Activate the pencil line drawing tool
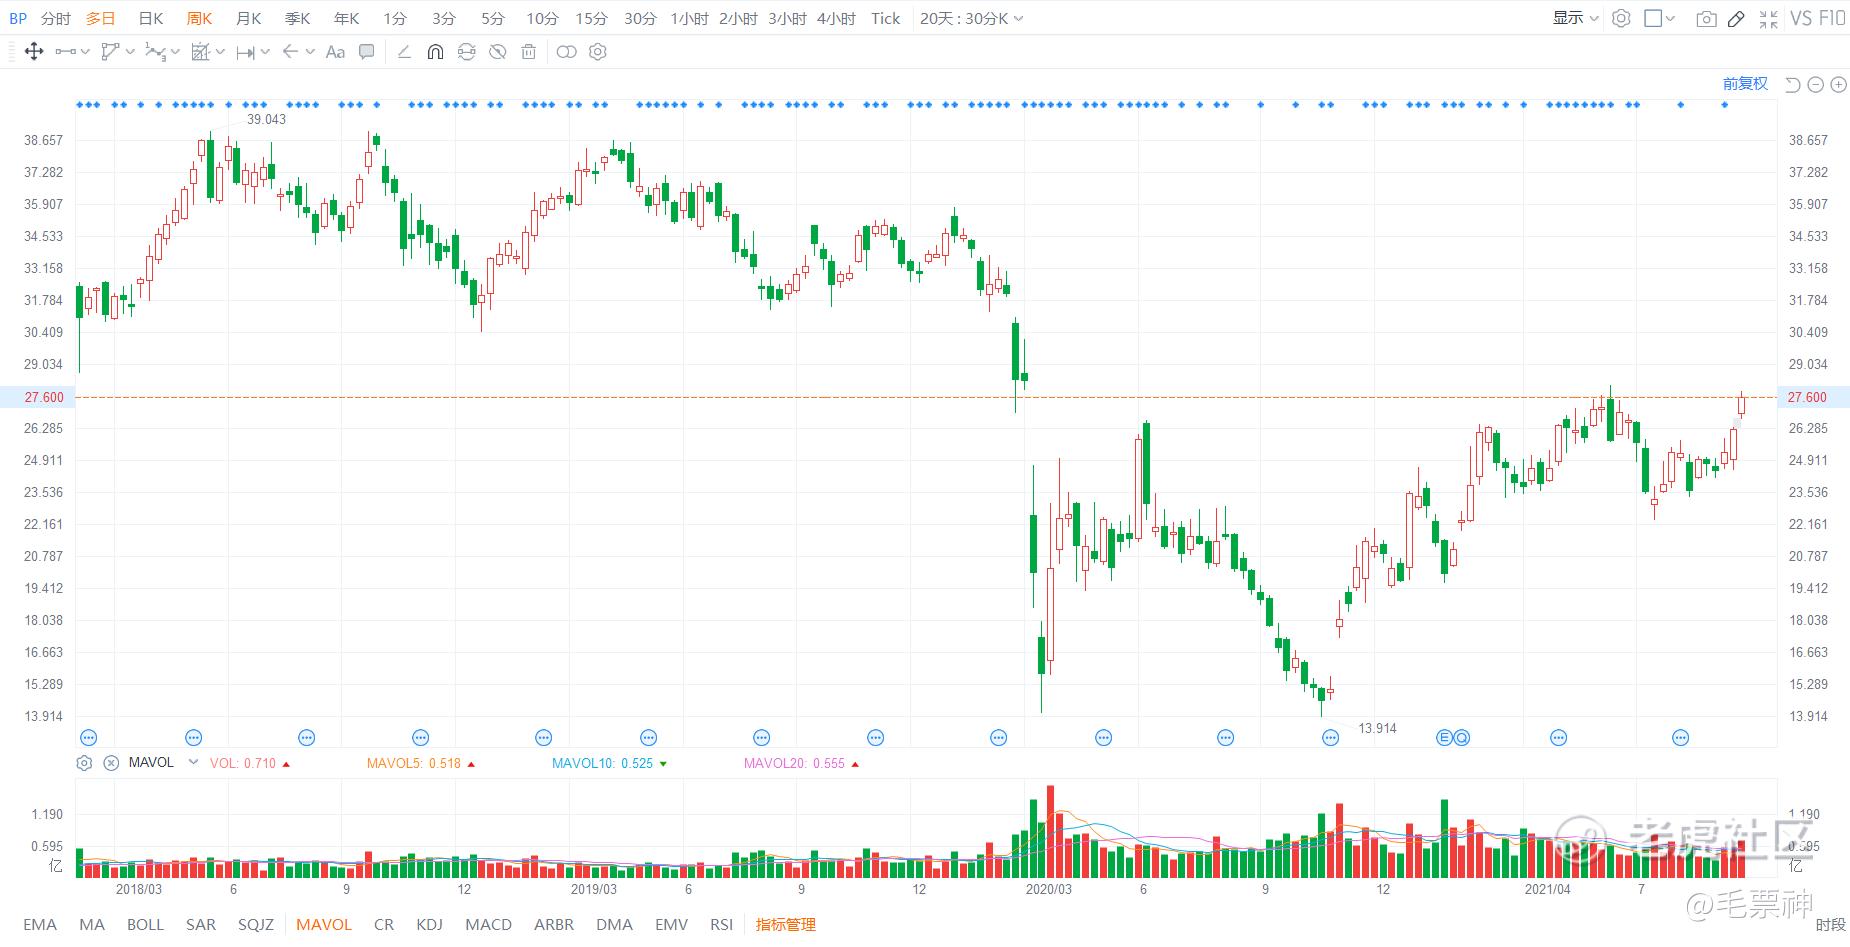Viewport: 1850px width, 947px height. coord(404,52)
